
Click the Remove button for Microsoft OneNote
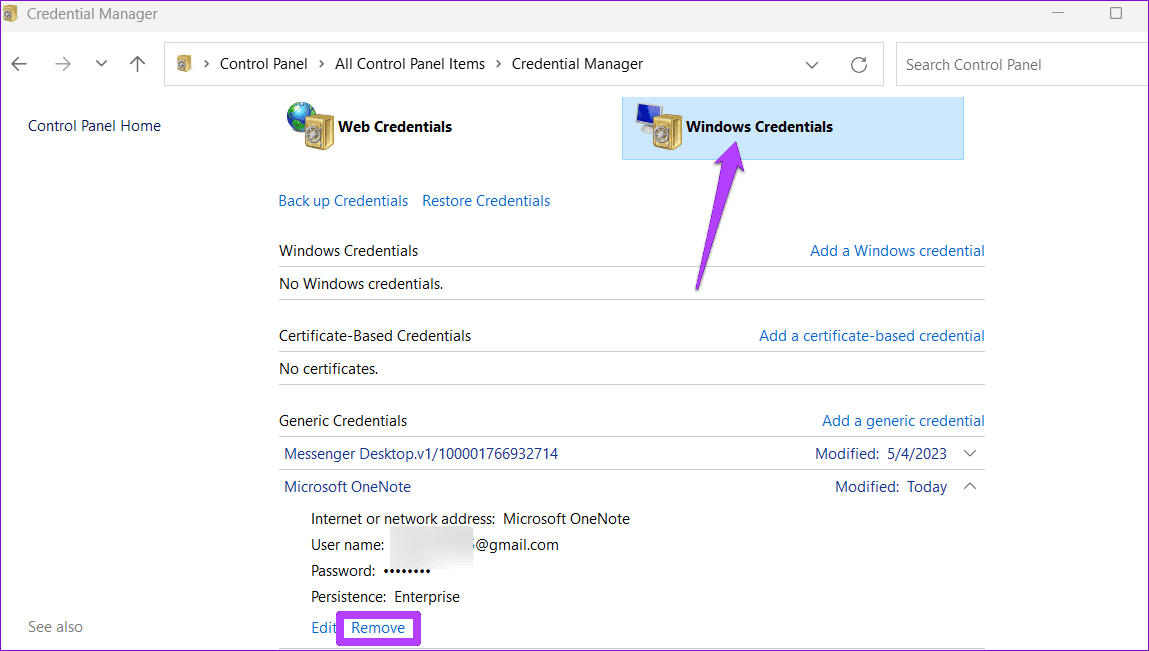click(378, 628)
